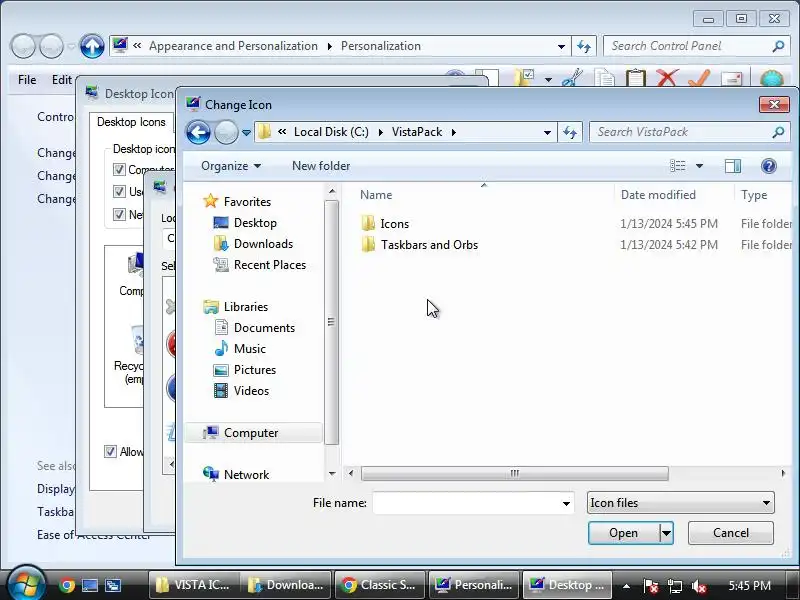This screenshot has width=800, height=600.
Task: Open Recent Places in navigation pane
Action: (x=260, y=265)
